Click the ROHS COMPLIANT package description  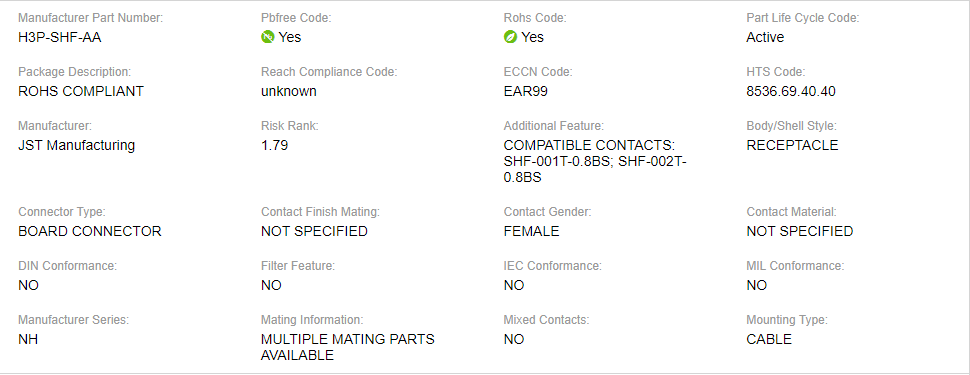(x=81, y=92)
